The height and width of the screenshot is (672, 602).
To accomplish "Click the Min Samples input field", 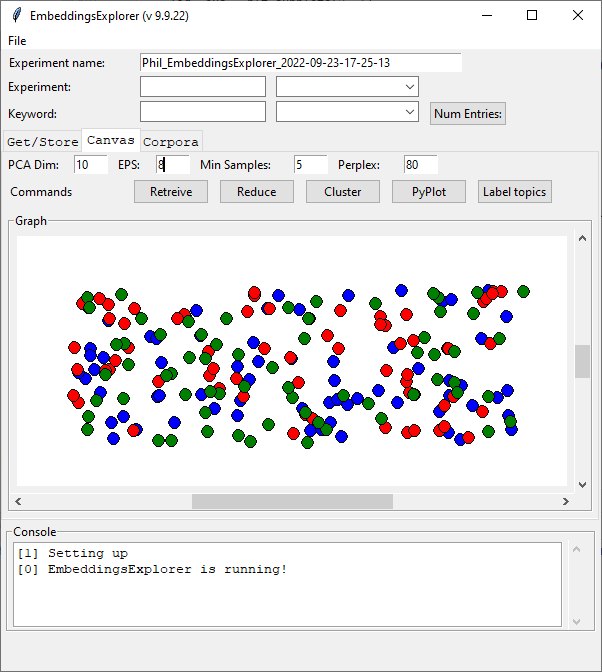I will (x=311, y=164).
